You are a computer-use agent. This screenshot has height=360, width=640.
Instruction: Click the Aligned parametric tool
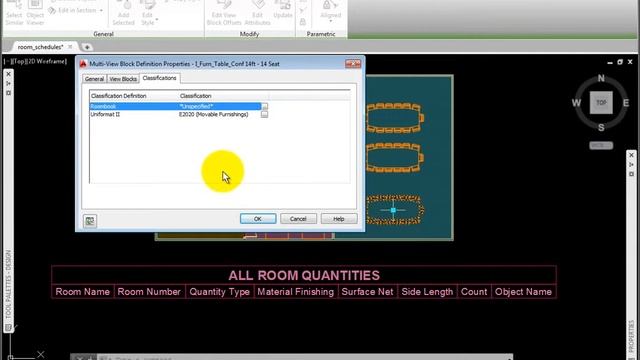(x=330, y=11)
